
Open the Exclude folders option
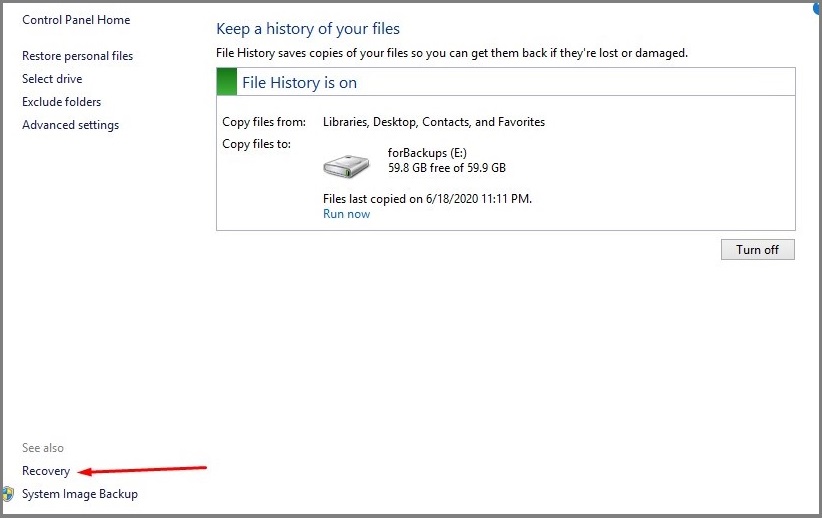[61, 102]
